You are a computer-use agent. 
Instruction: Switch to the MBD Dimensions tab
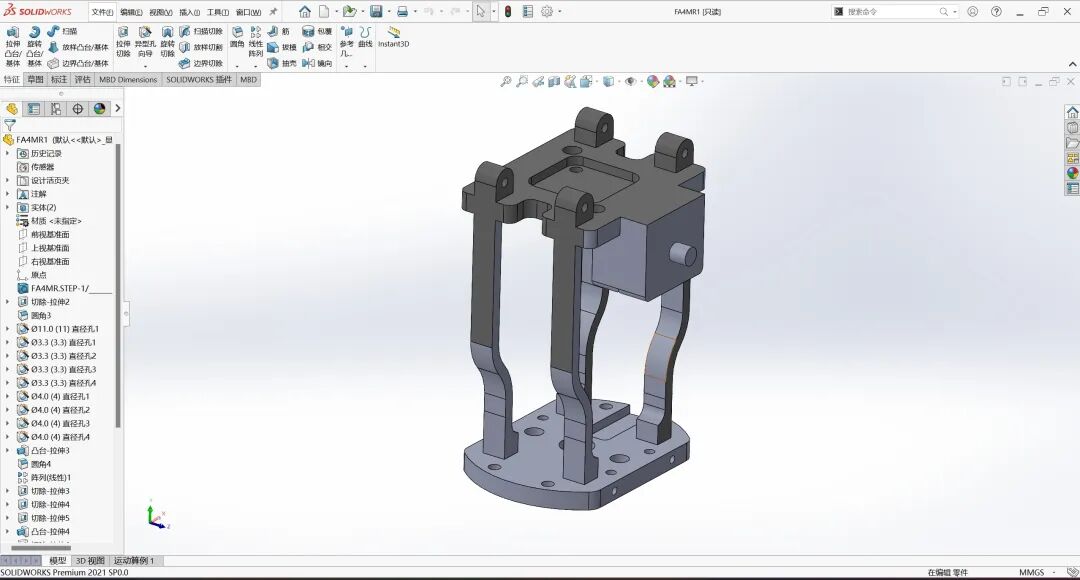pos(128,79)
